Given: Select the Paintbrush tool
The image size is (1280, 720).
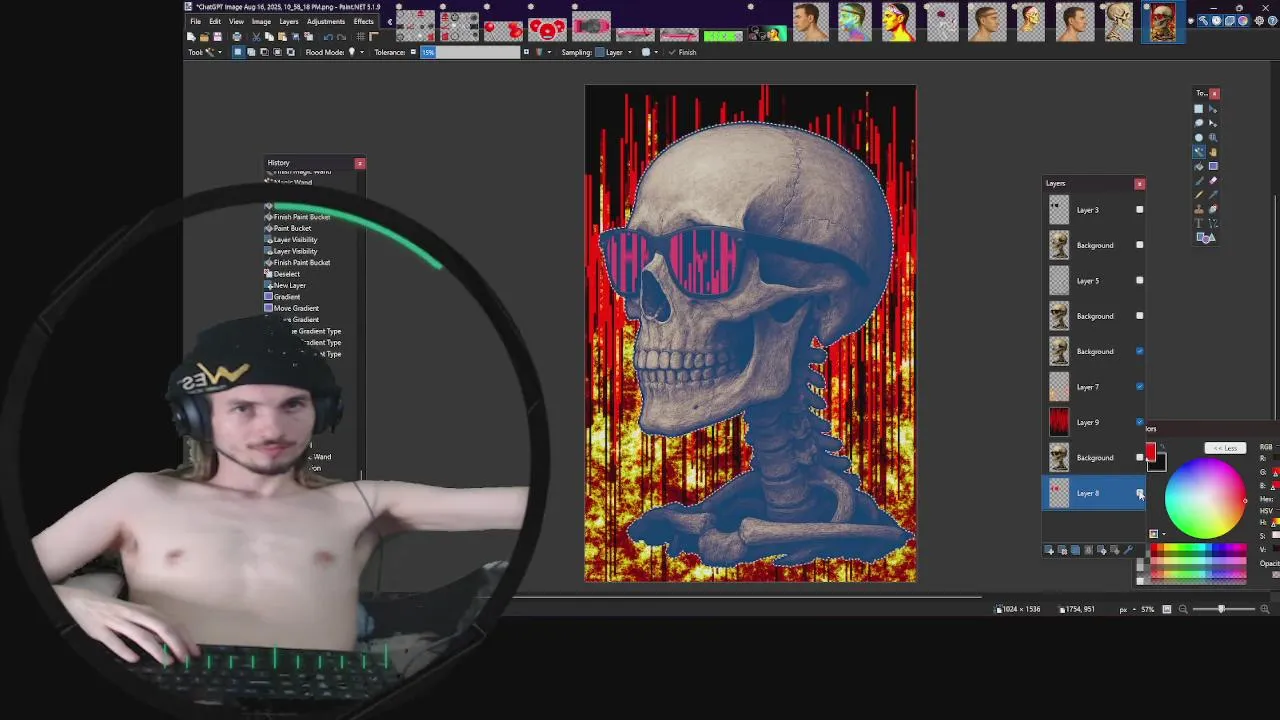Looking at the screenshot, I should point(1198,180).
